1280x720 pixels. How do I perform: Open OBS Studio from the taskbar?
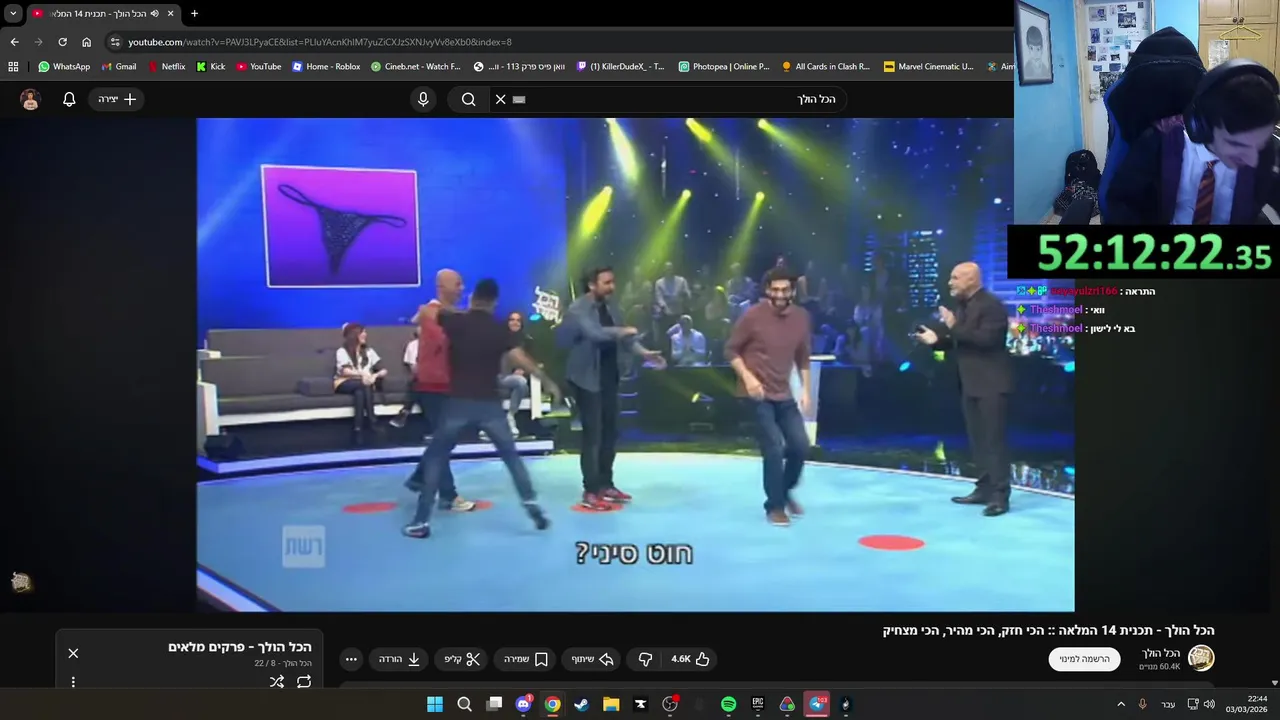click(x=670, y=704)
